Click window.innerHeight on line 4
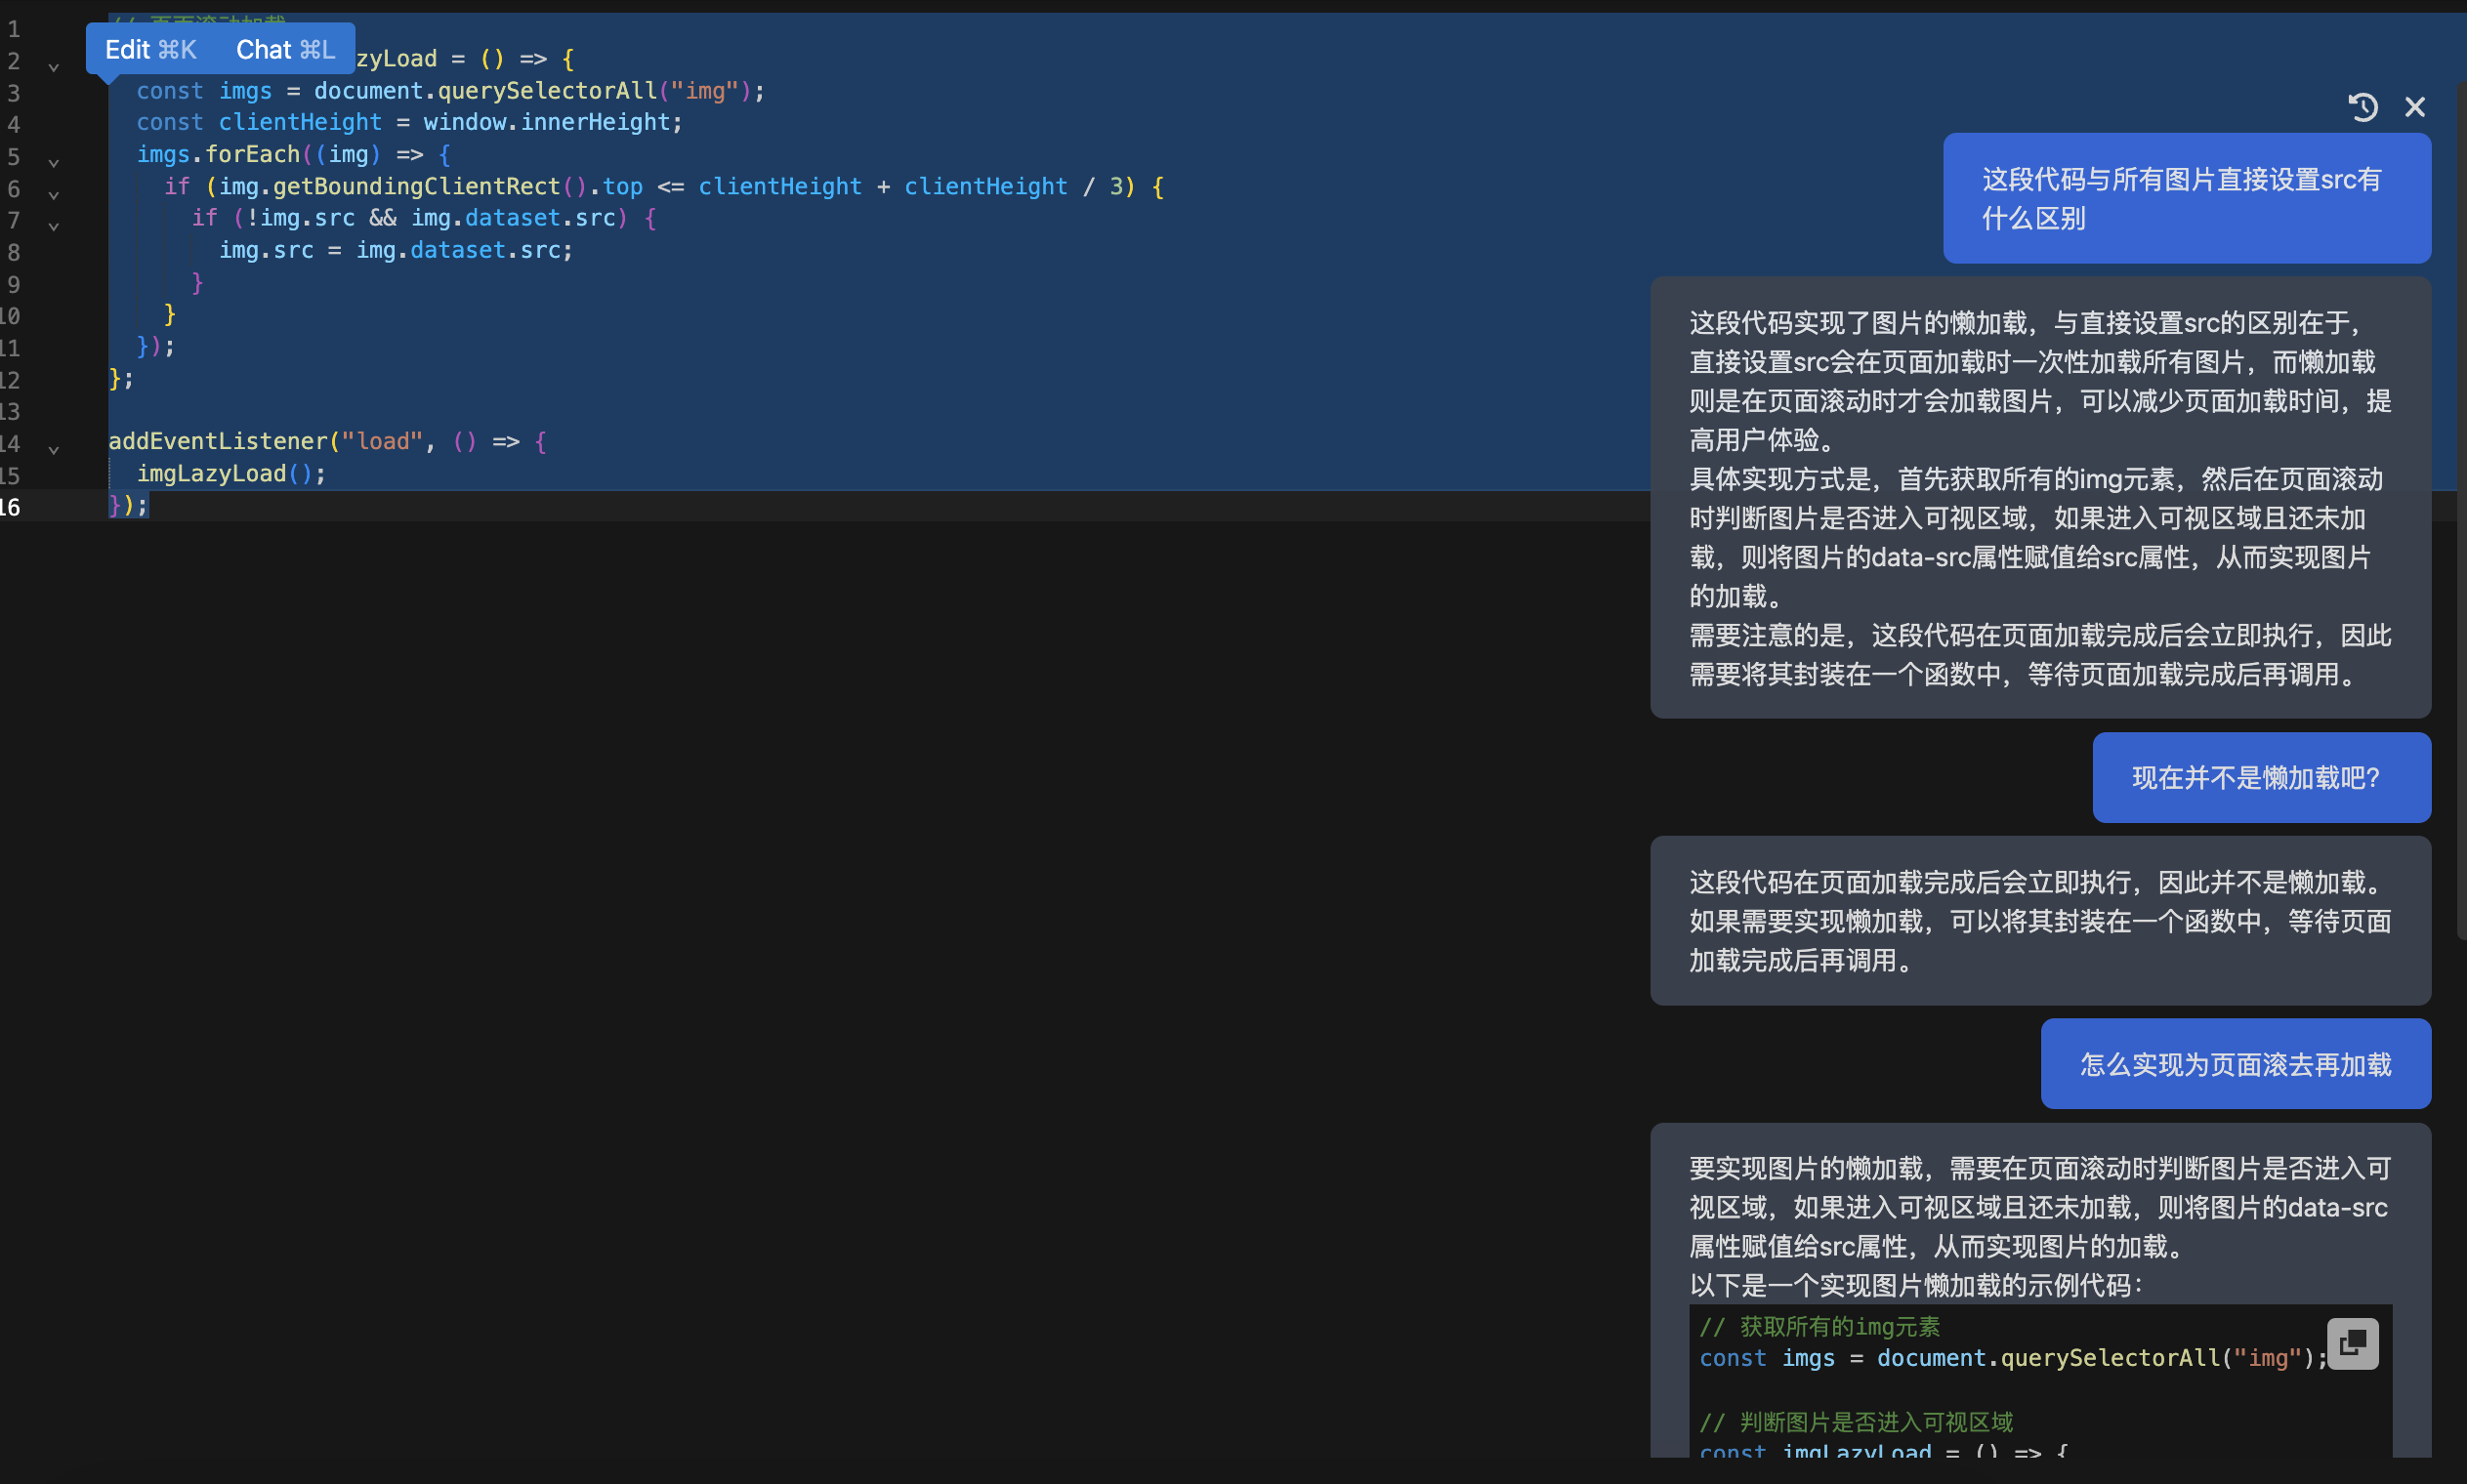Image resolution: width=2467 pixels, height=1484 pixels. [551, 122]
